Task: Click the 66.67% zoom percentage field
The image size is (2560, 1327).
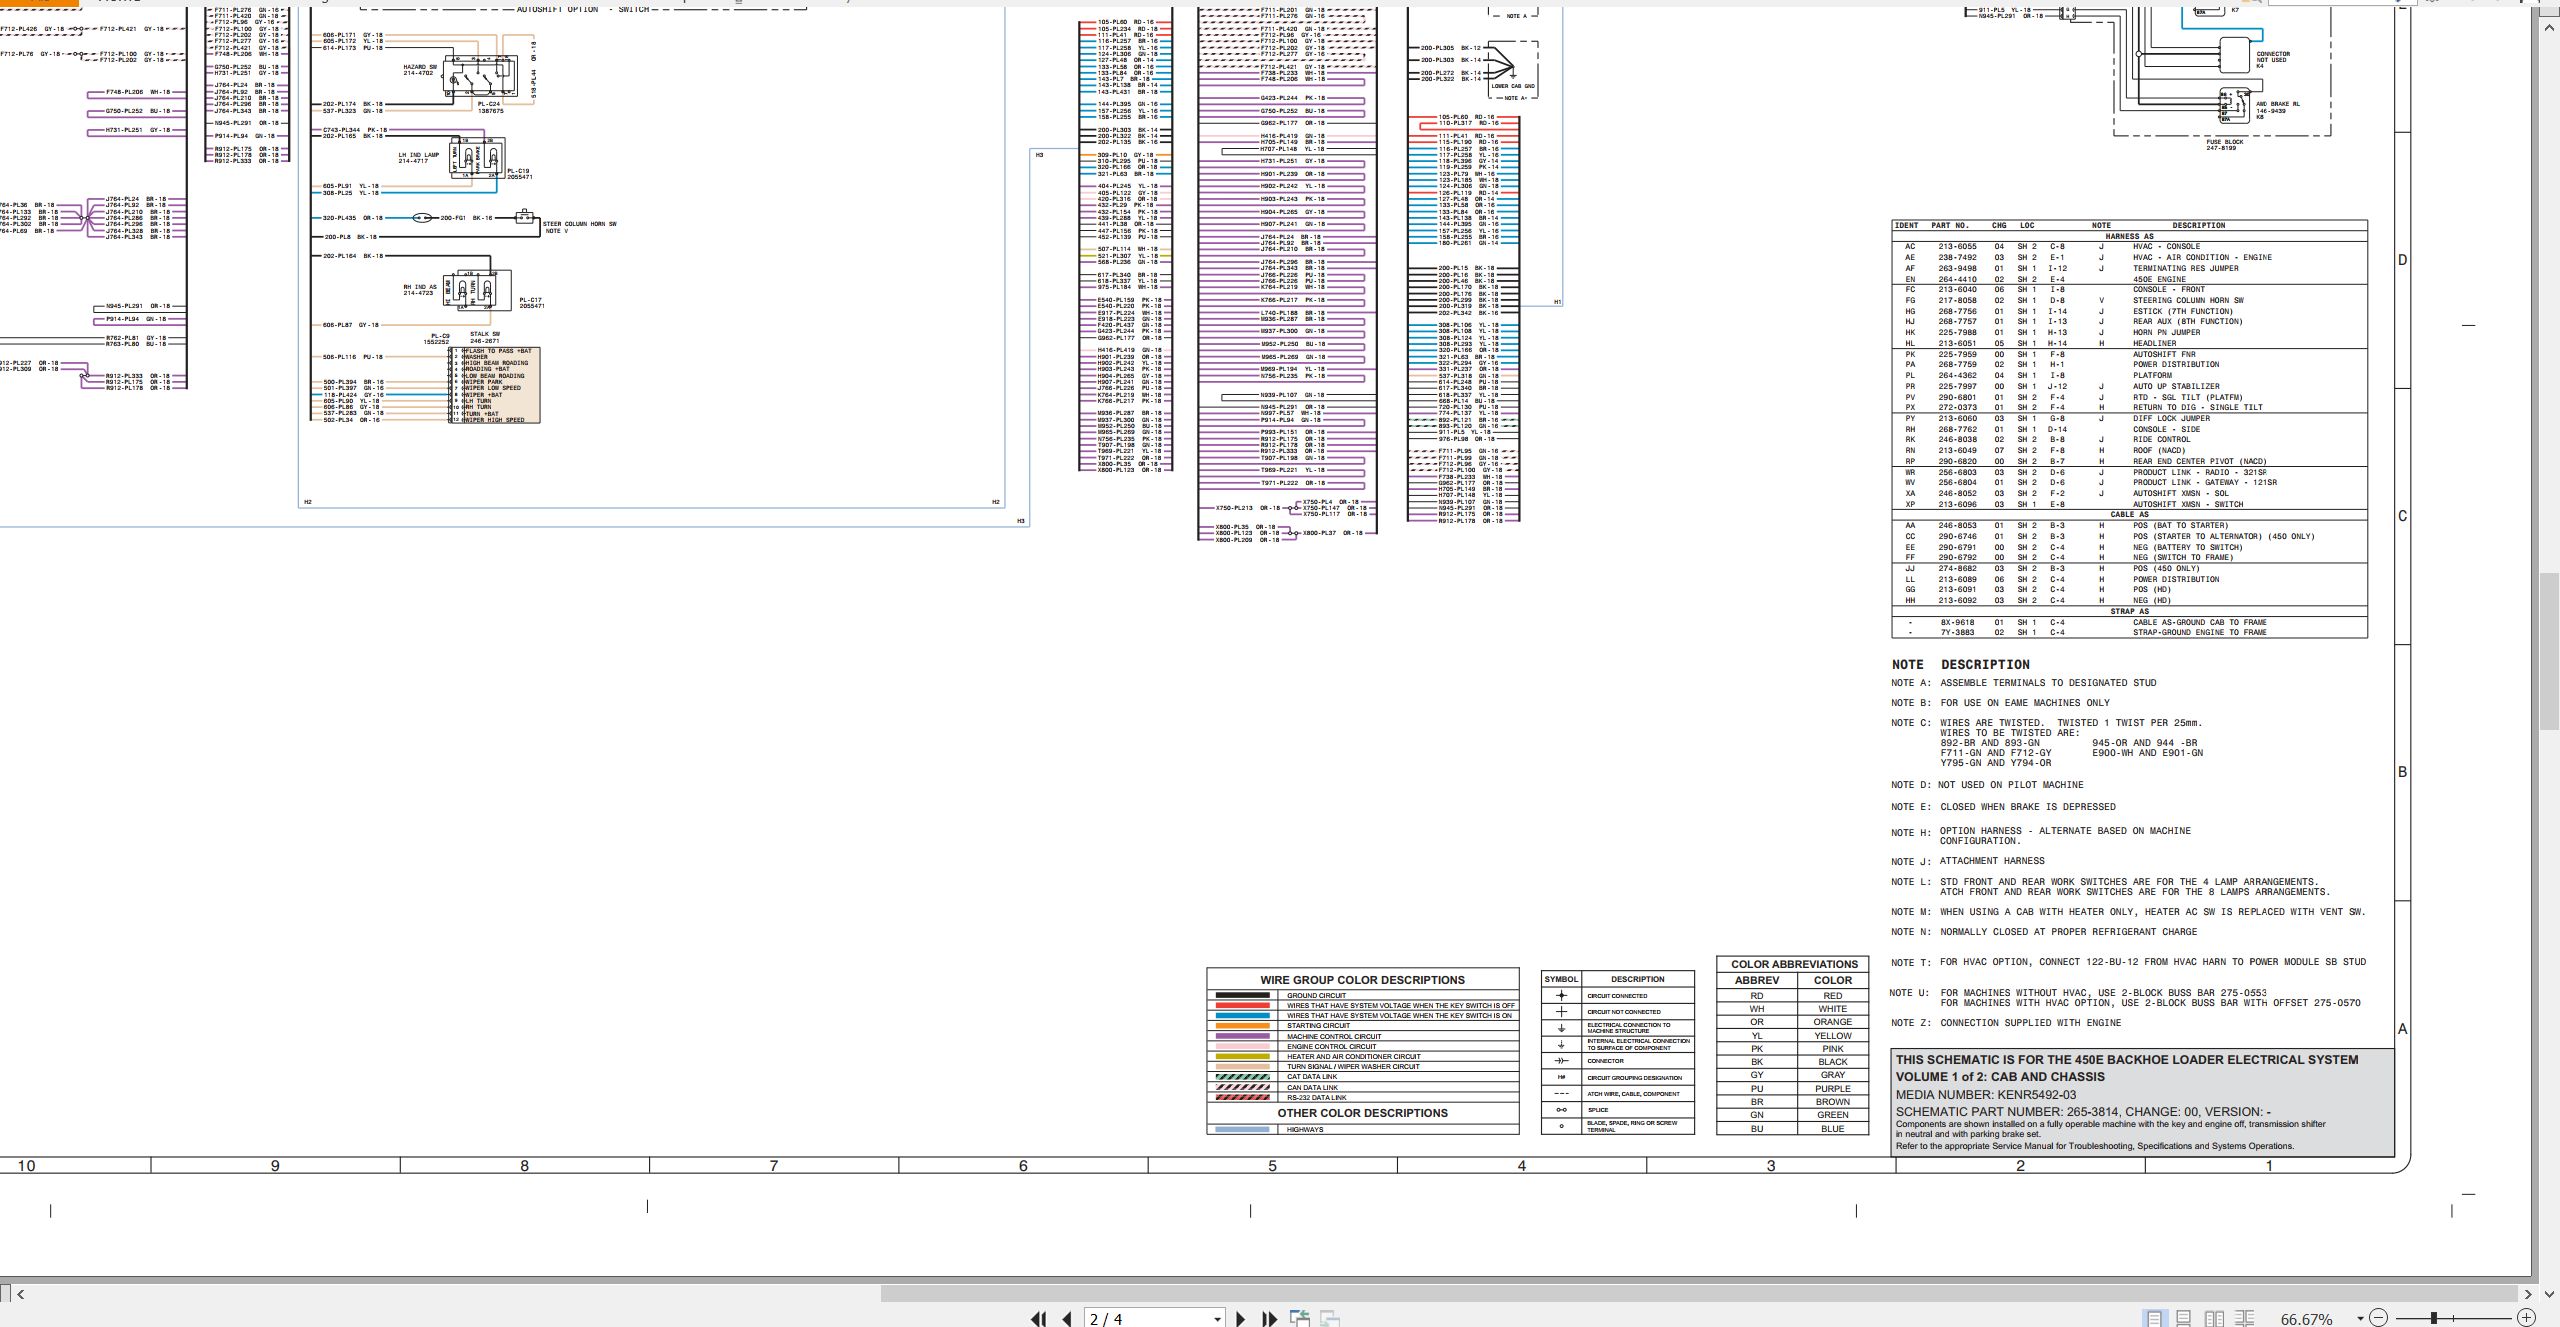Action: coord(2306,1319)
